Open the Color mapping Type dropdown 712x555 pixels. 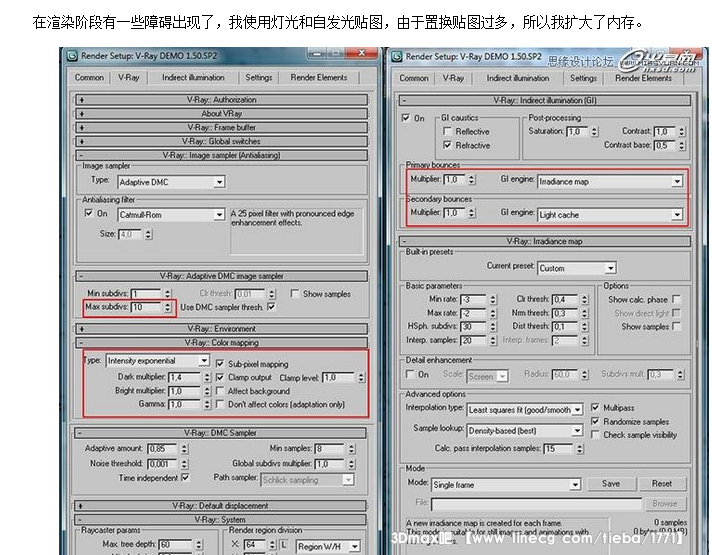click(158, 361)
